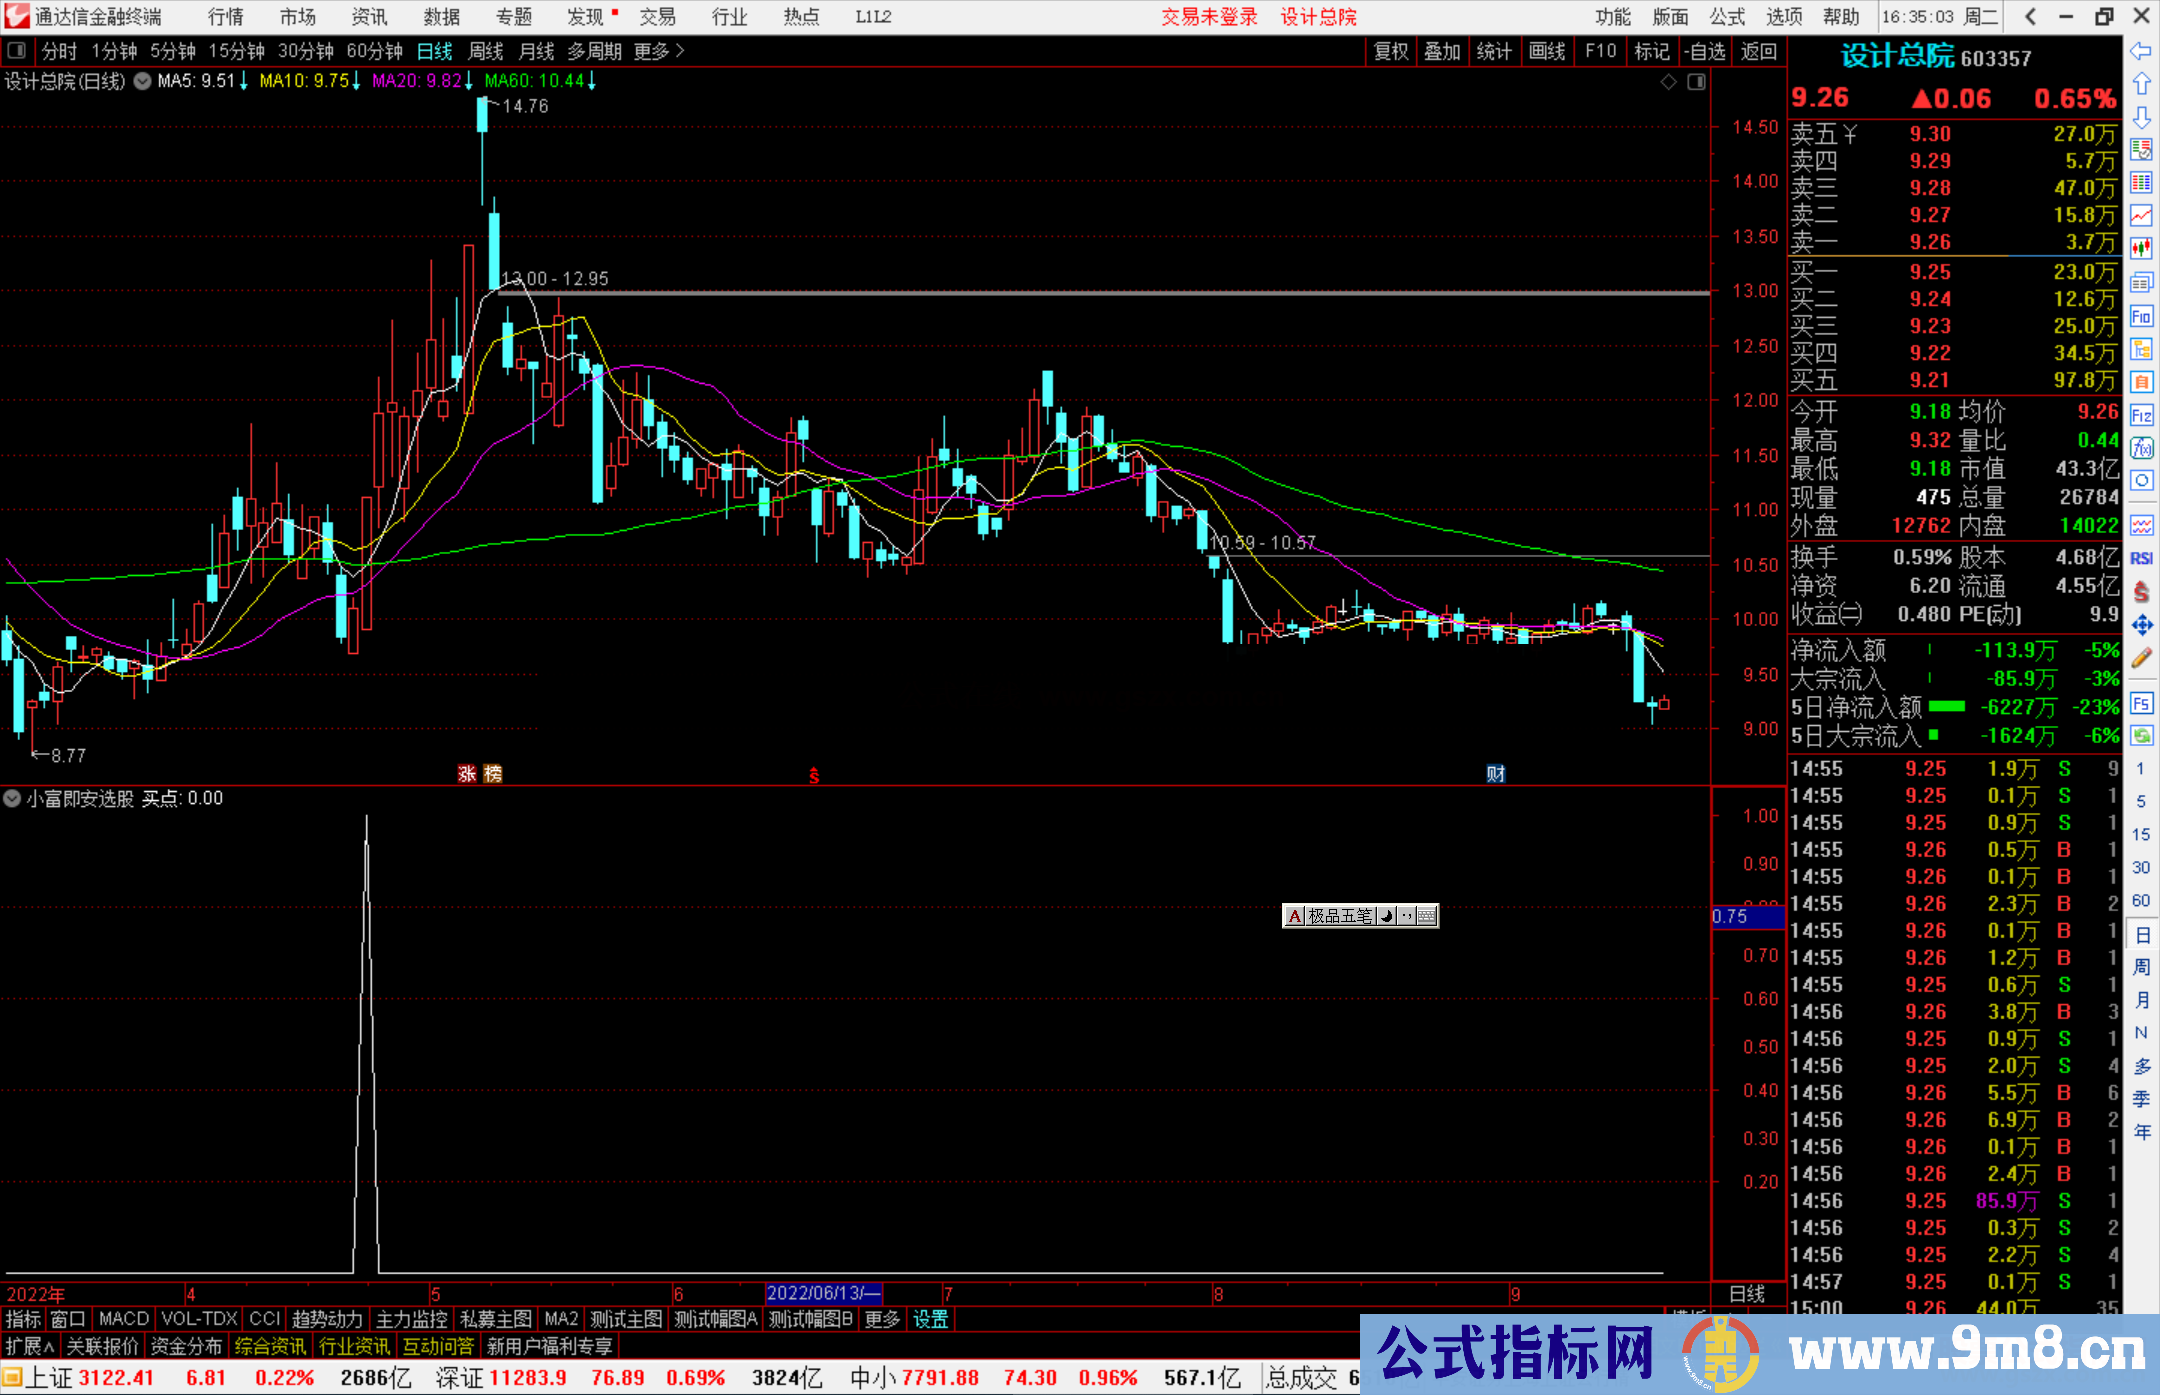Click the blue four-arrow move icon
Image resolution: width=2160 pixels, height=1395 pixels.
(x=2141, y=625)
